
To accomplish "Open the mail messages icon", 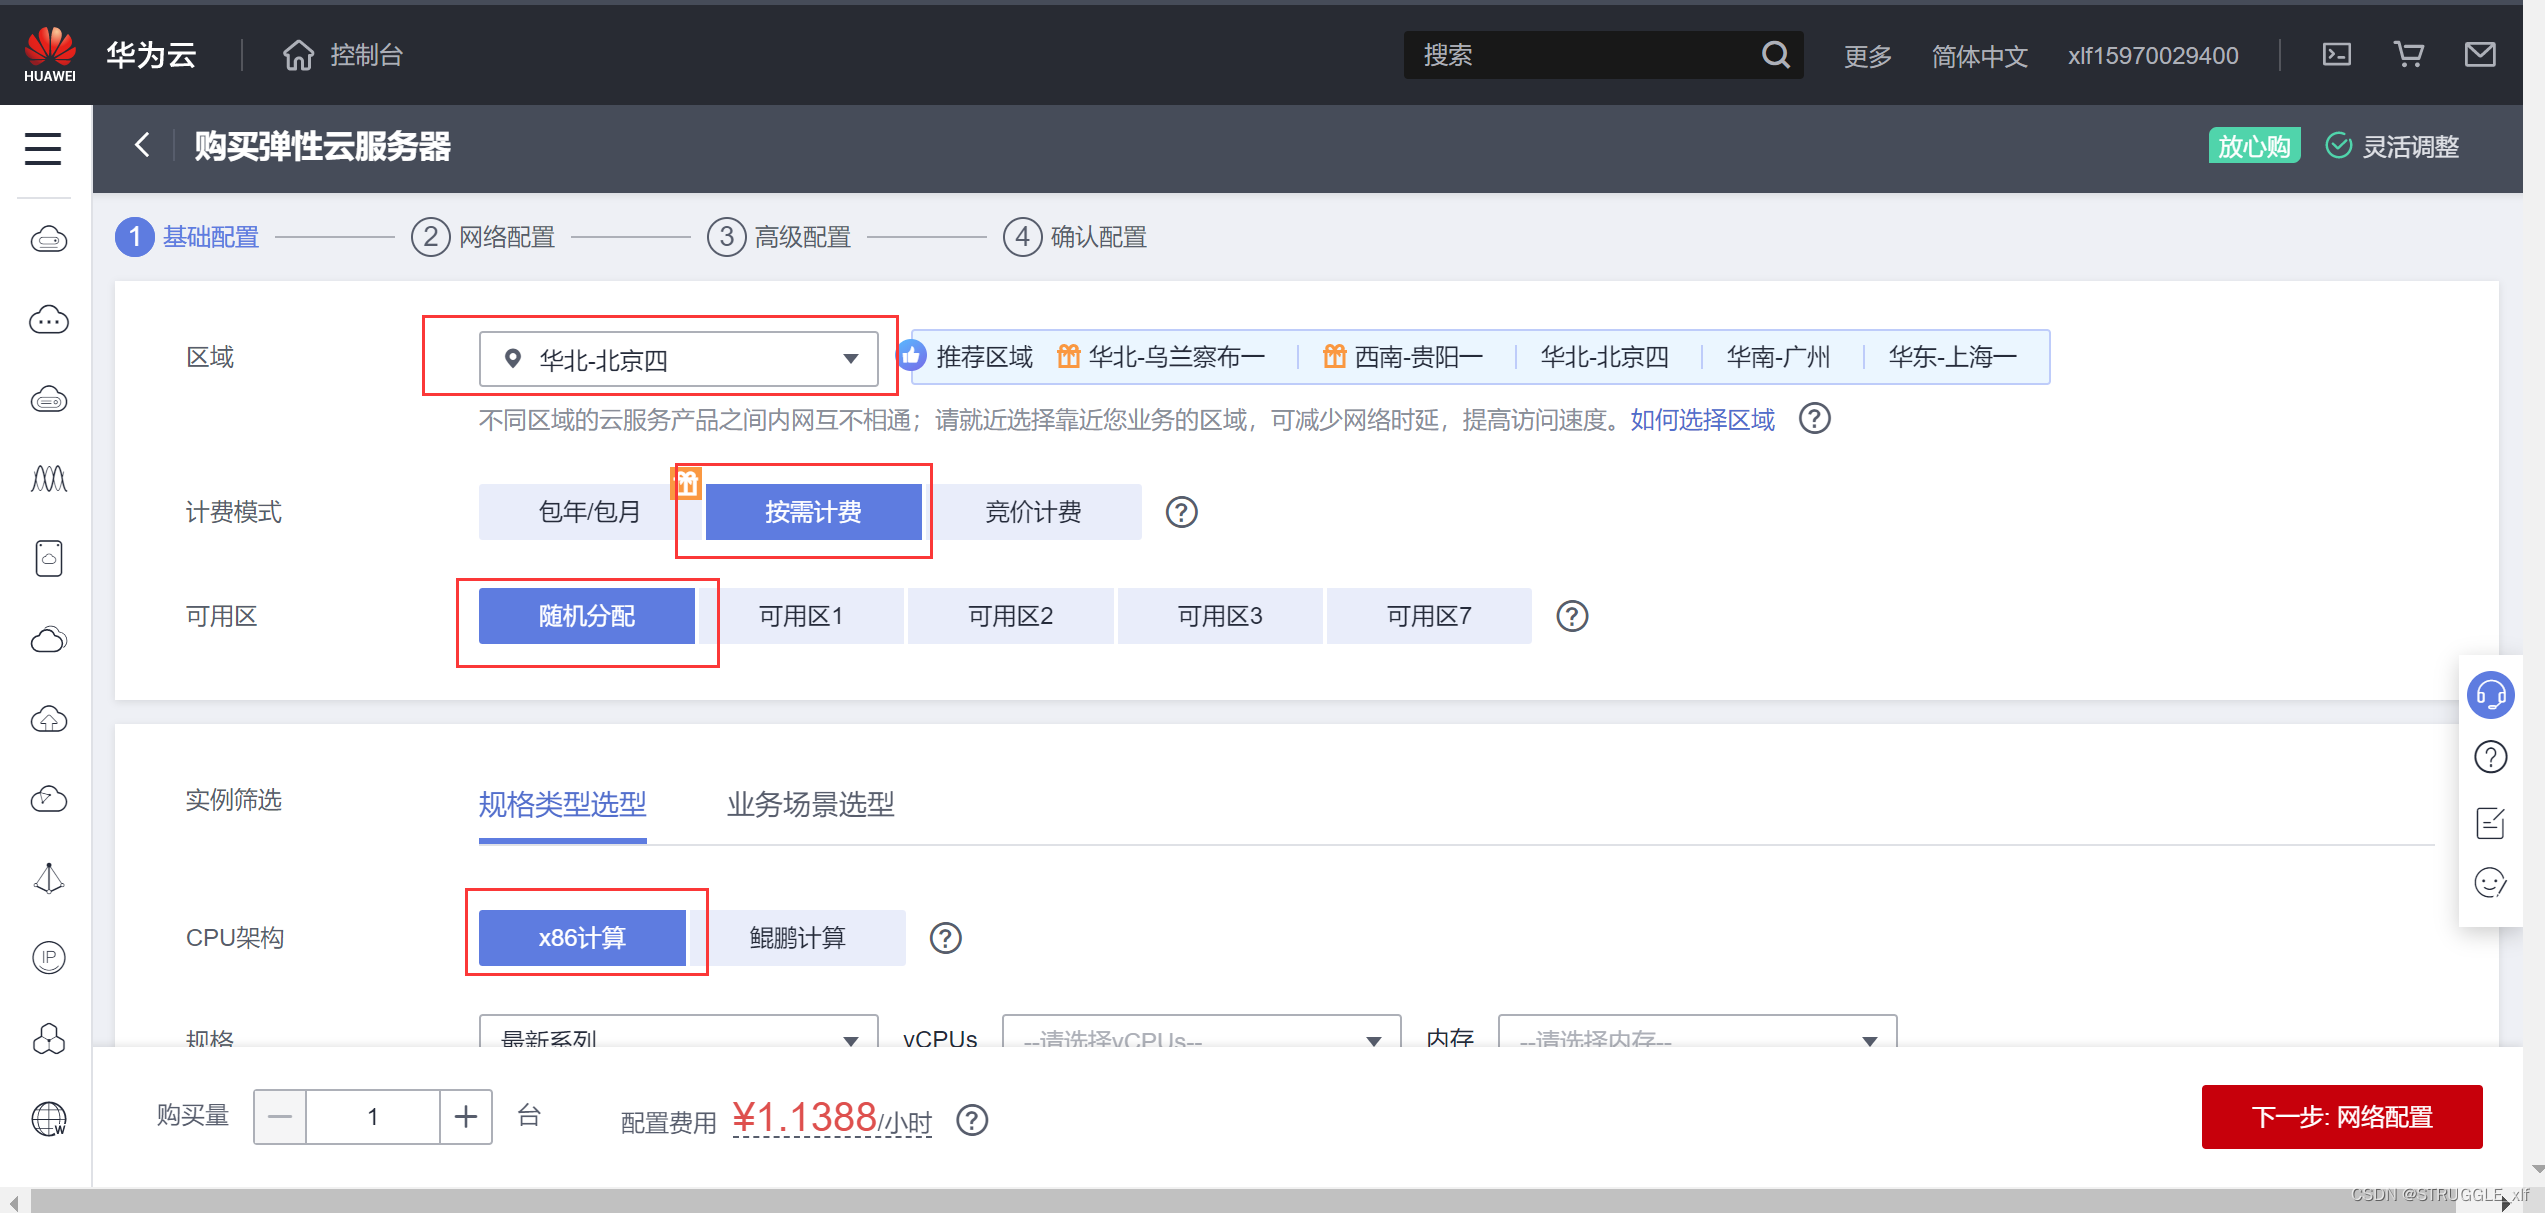I will click(x=2479, y=55).
